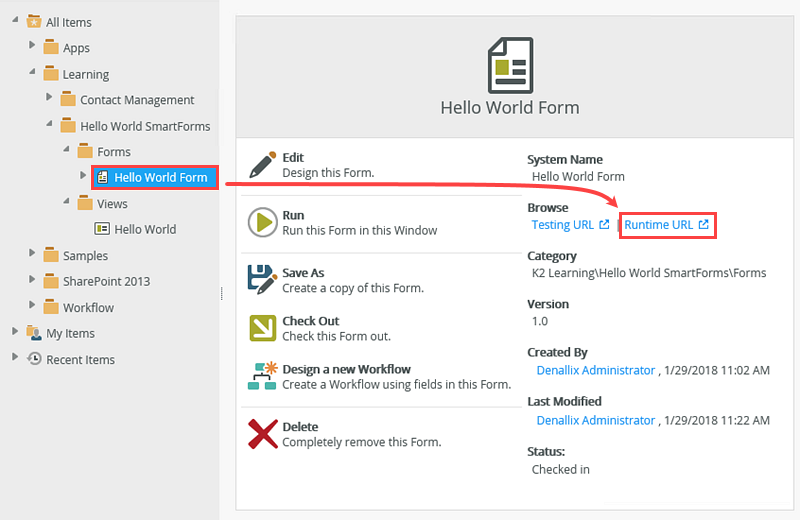Select Hello World Form in tree
800x520 pixels.
160,178
